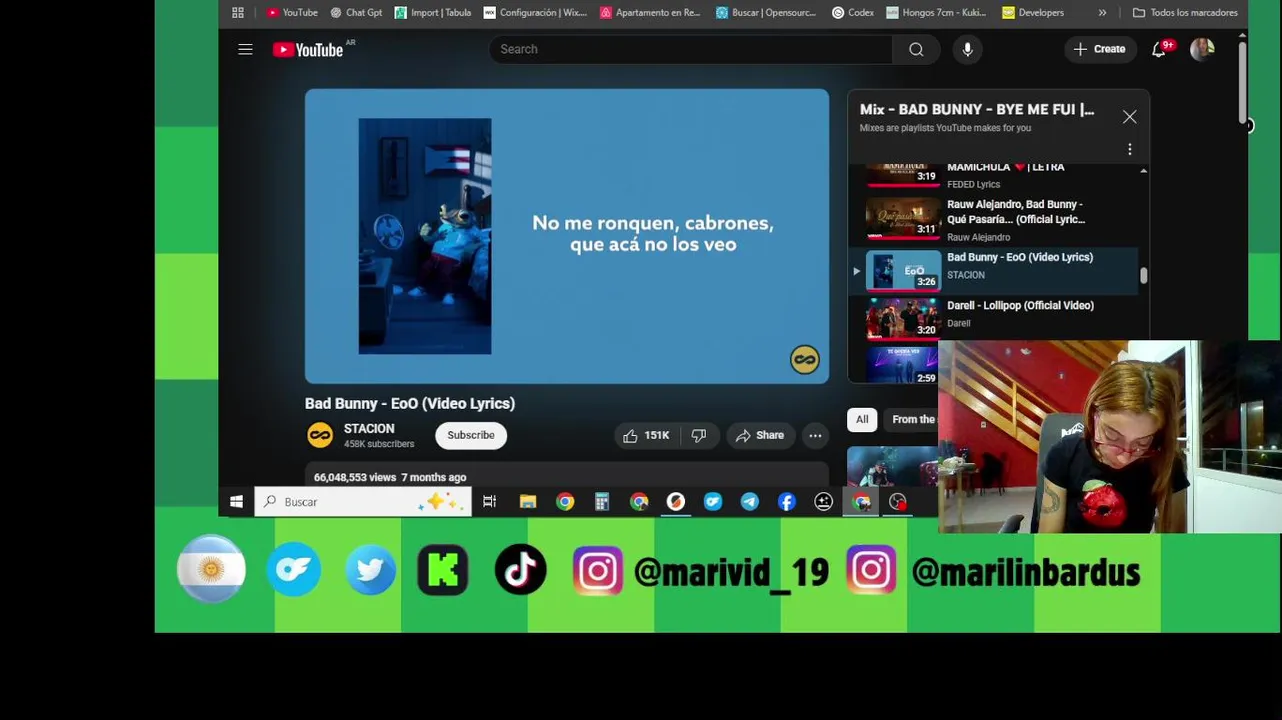Select Bad Bunny - EoO (Video Lyrics) playlist item

[x=995, y=270]
